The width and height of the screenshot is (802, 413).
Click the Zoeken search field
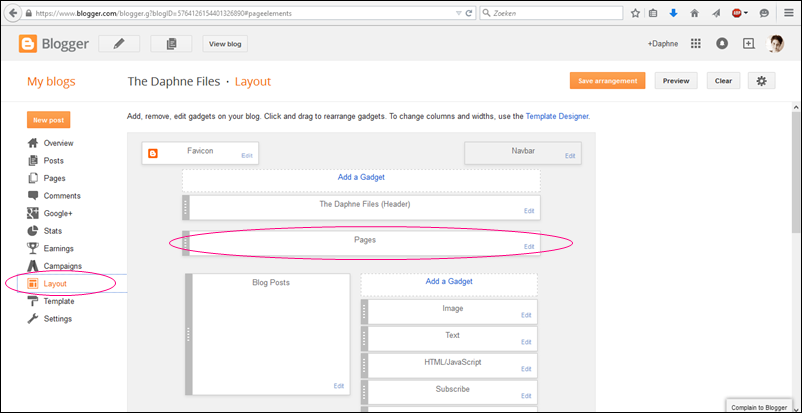pyautogui.click(x=551, y=13)
